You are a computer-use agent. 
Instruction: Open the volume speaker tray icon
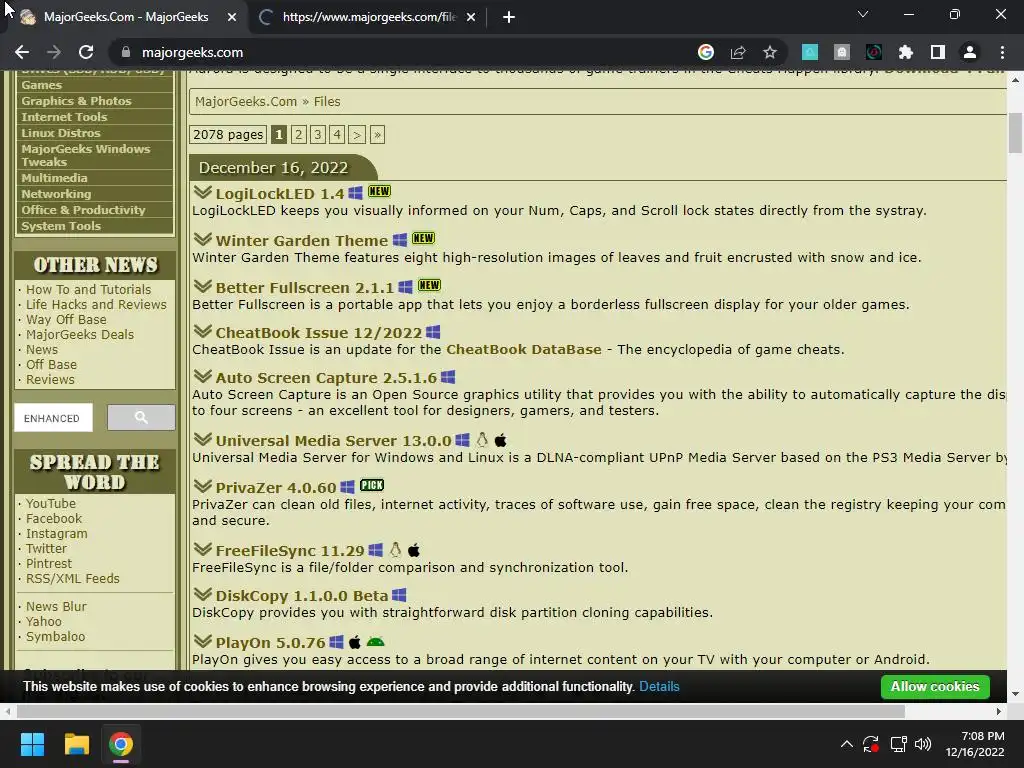click(923, 744)
